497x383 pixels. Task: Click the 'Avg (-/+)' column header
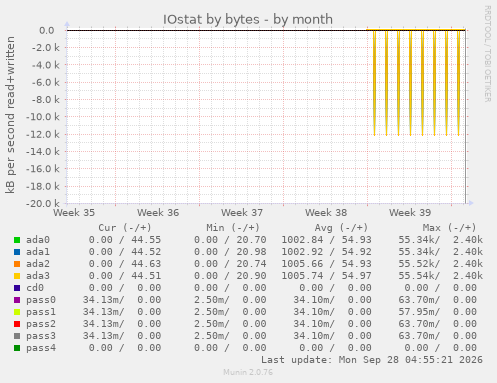pyautogui.click(x=341, y=228)
